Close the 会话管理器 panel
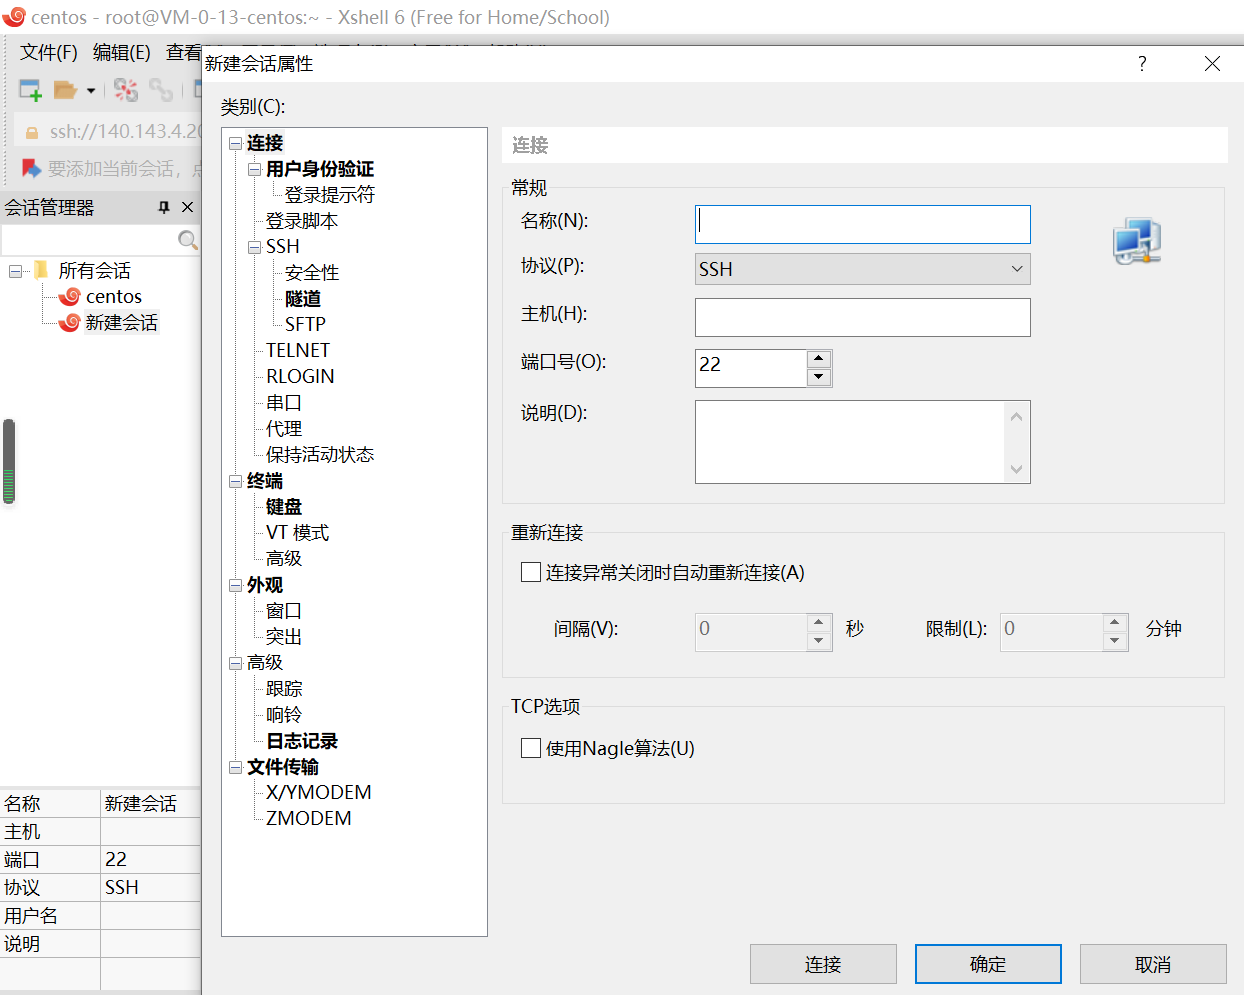Image resolution: width=1244 pixels, height=995 pixels. 187,207
